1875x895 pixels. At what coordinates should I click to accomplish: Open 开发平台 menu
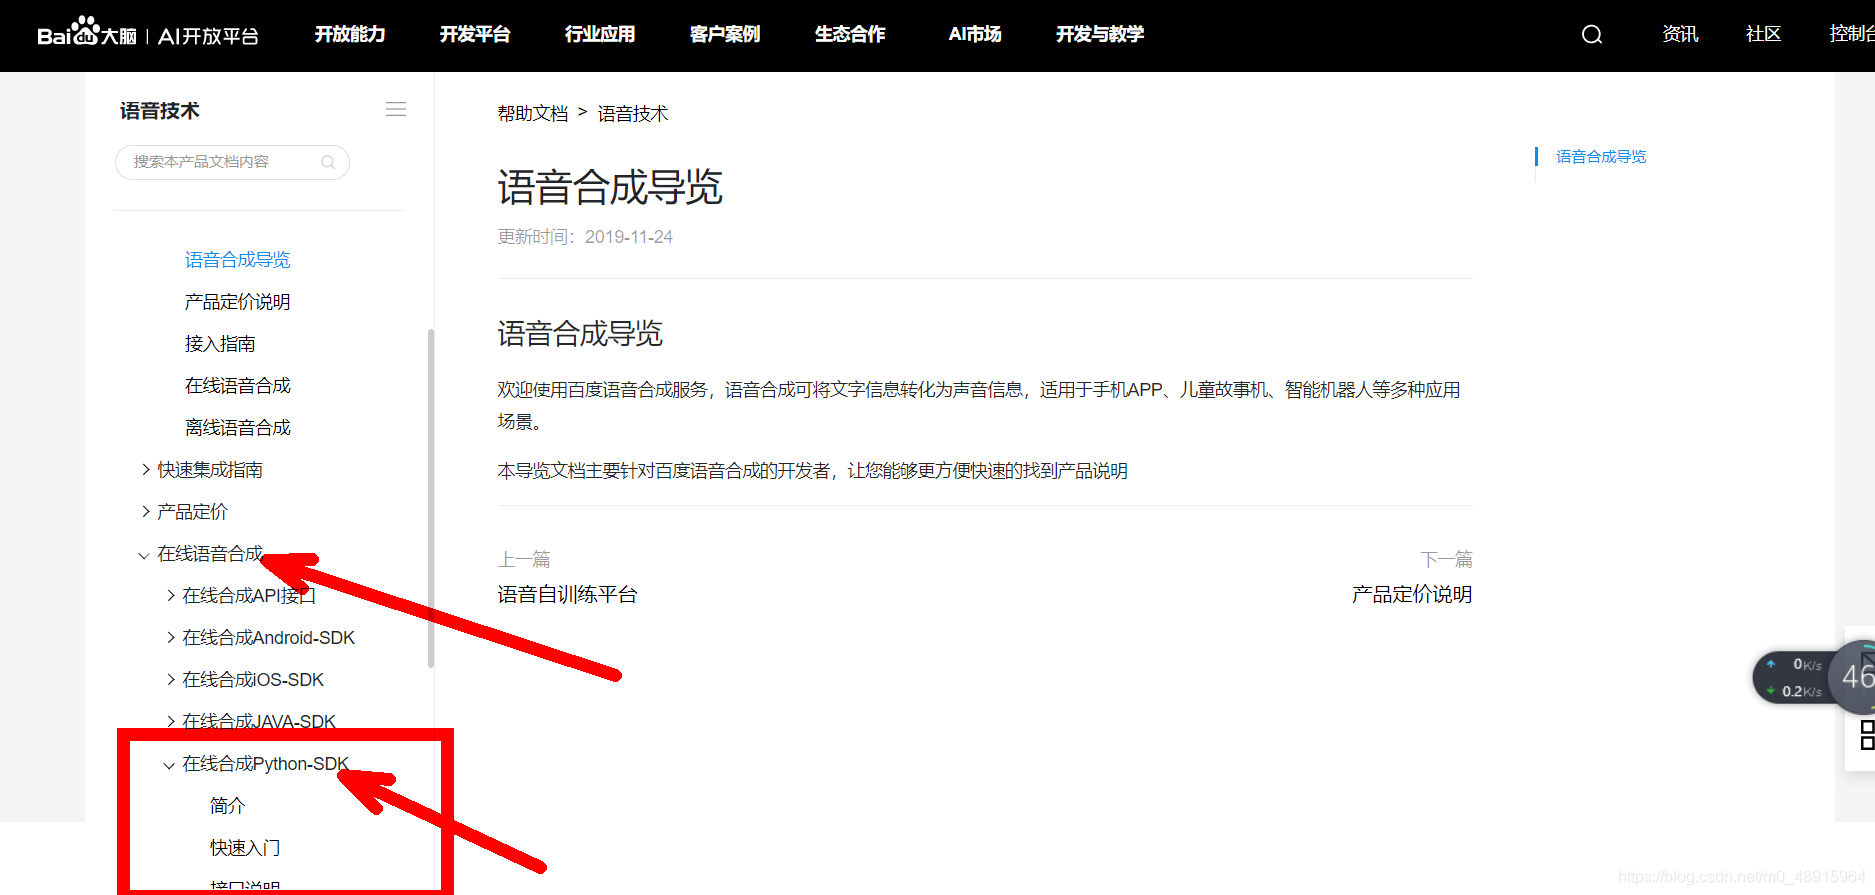point(475,34)
